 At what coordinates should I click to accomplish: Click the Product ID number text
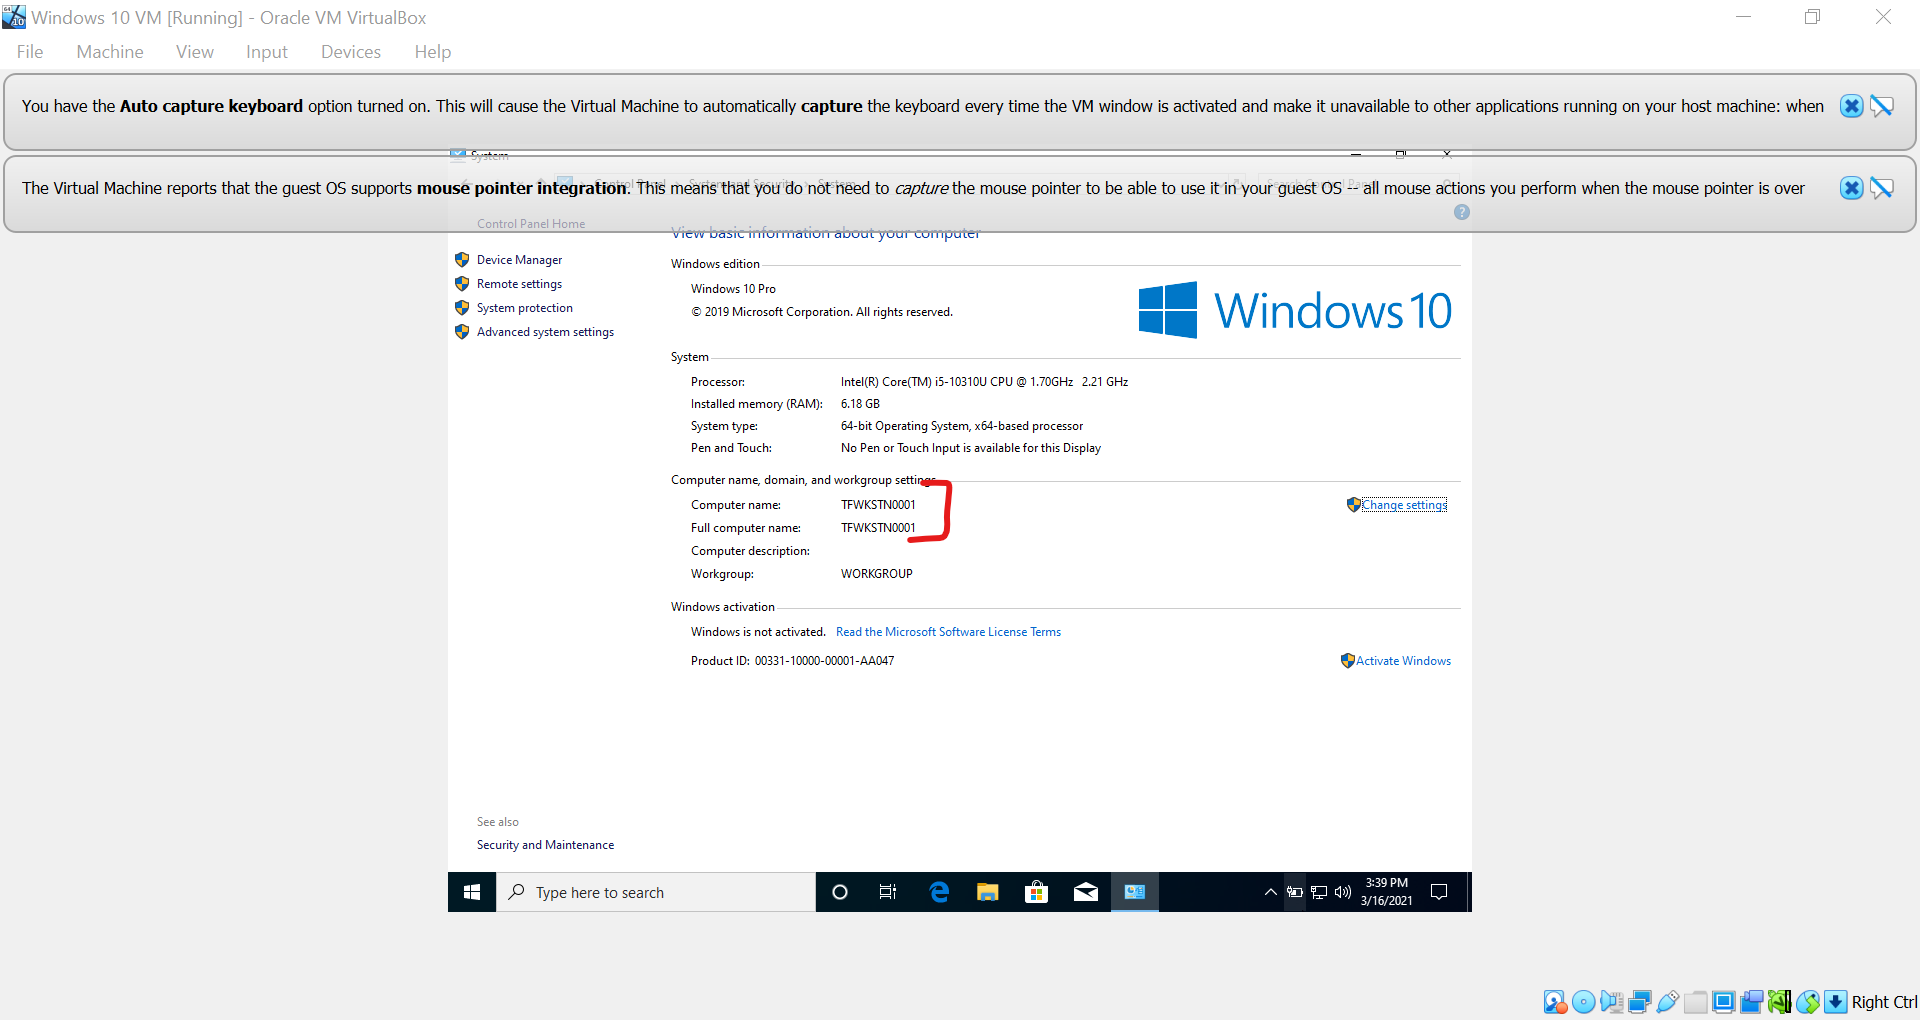click(824, 661)
